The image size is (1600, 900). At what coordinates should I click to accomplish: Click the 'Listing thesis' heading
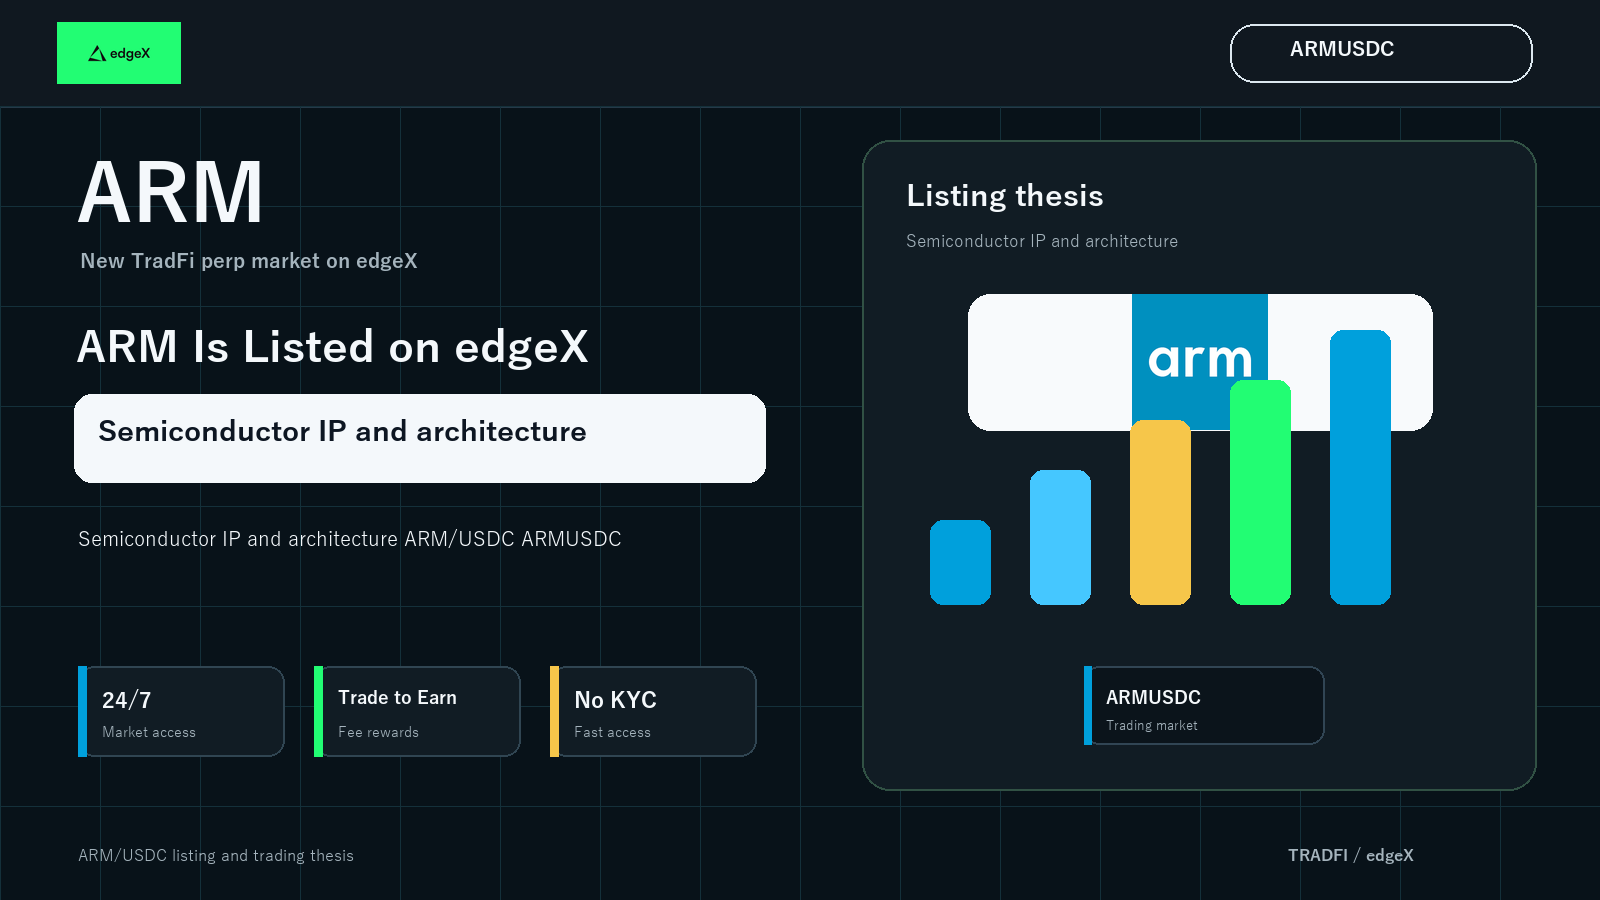coord(1005,196)
